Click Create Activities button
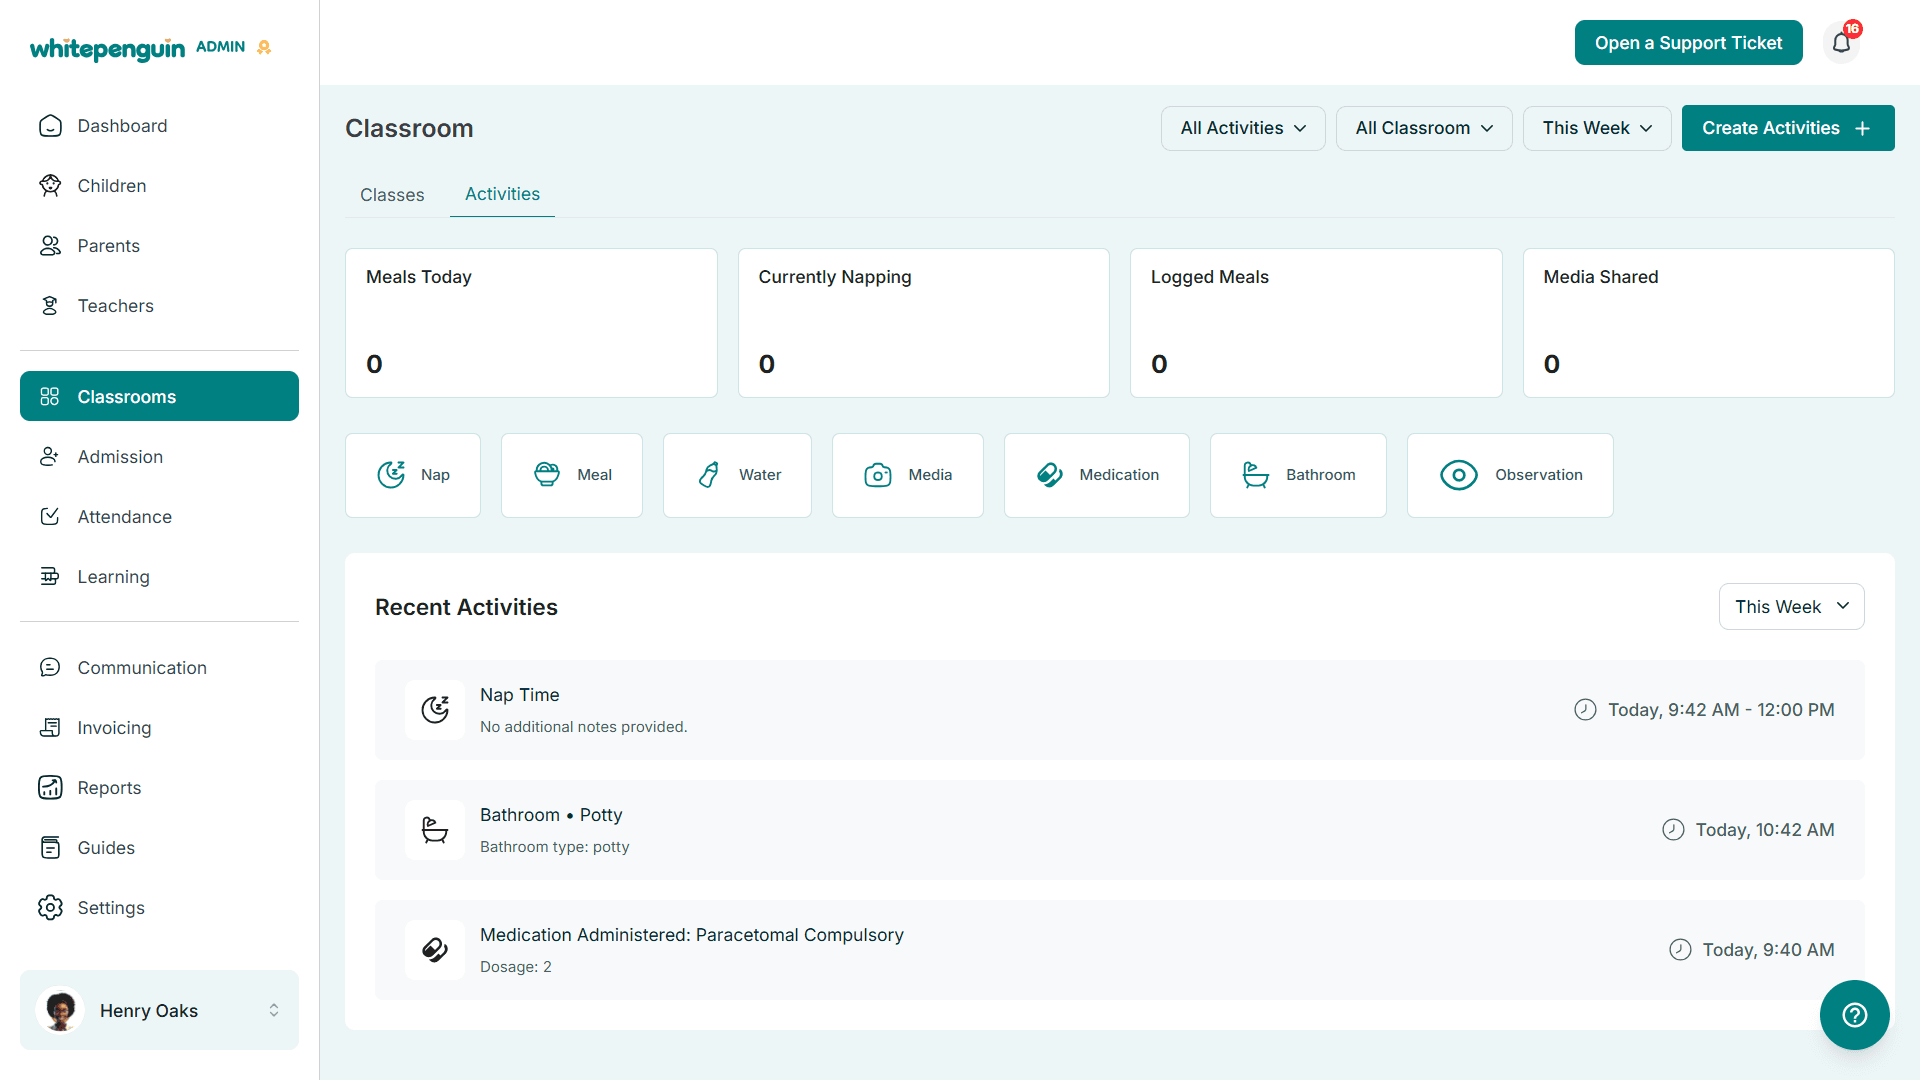Screen dimensions: 1920x1080 (1788, 128)
